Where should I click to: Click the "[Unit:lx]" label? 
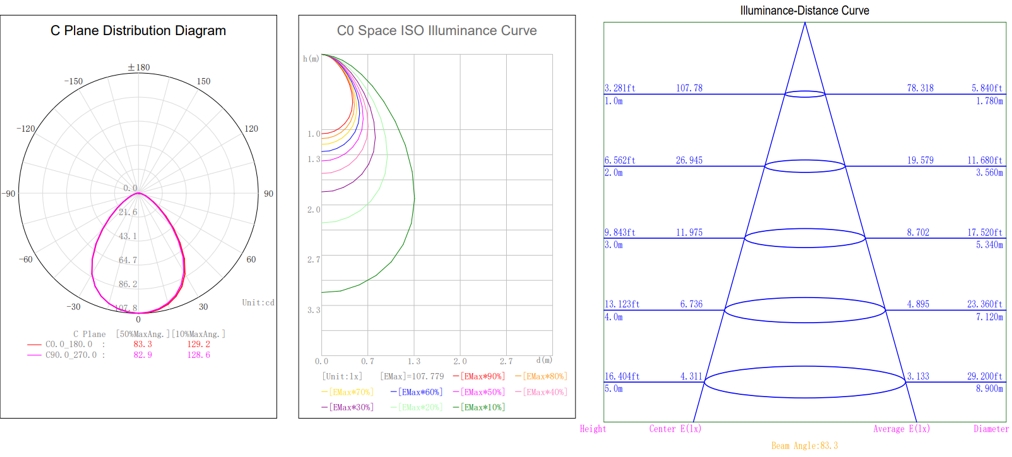point(343,376)
